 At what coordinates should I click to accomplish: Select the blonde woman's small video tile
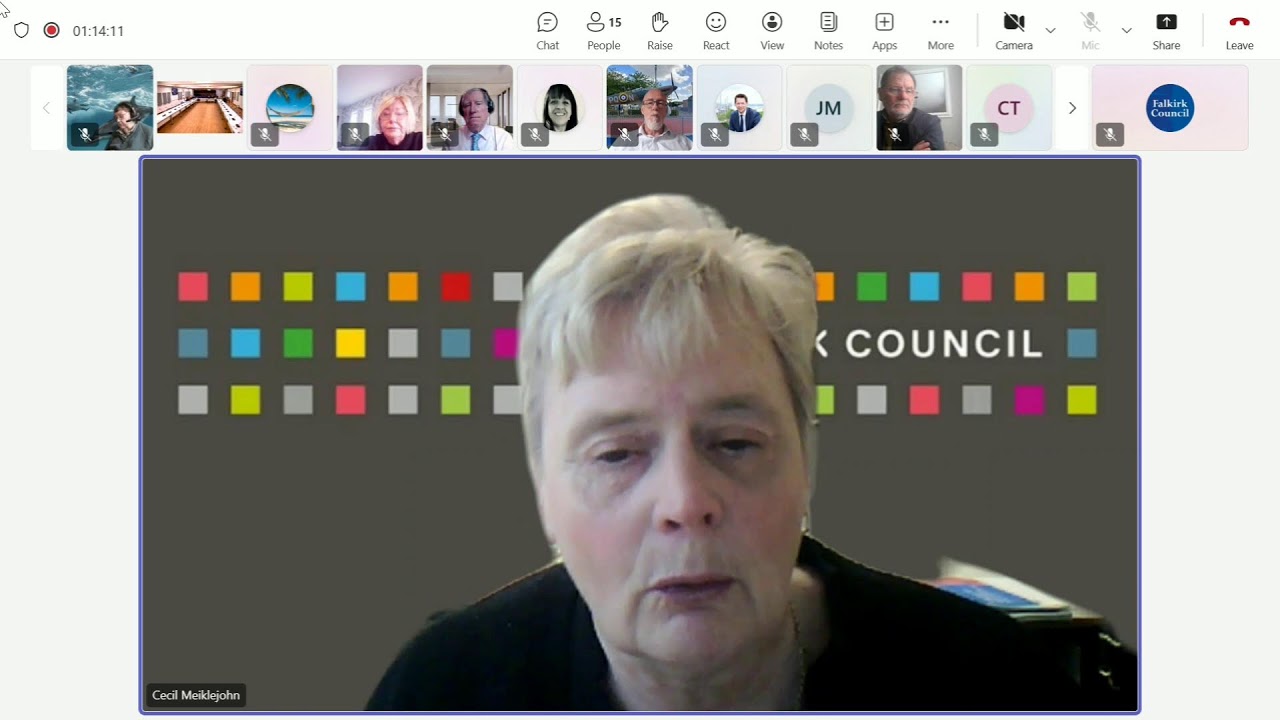[x=380, y=108]
